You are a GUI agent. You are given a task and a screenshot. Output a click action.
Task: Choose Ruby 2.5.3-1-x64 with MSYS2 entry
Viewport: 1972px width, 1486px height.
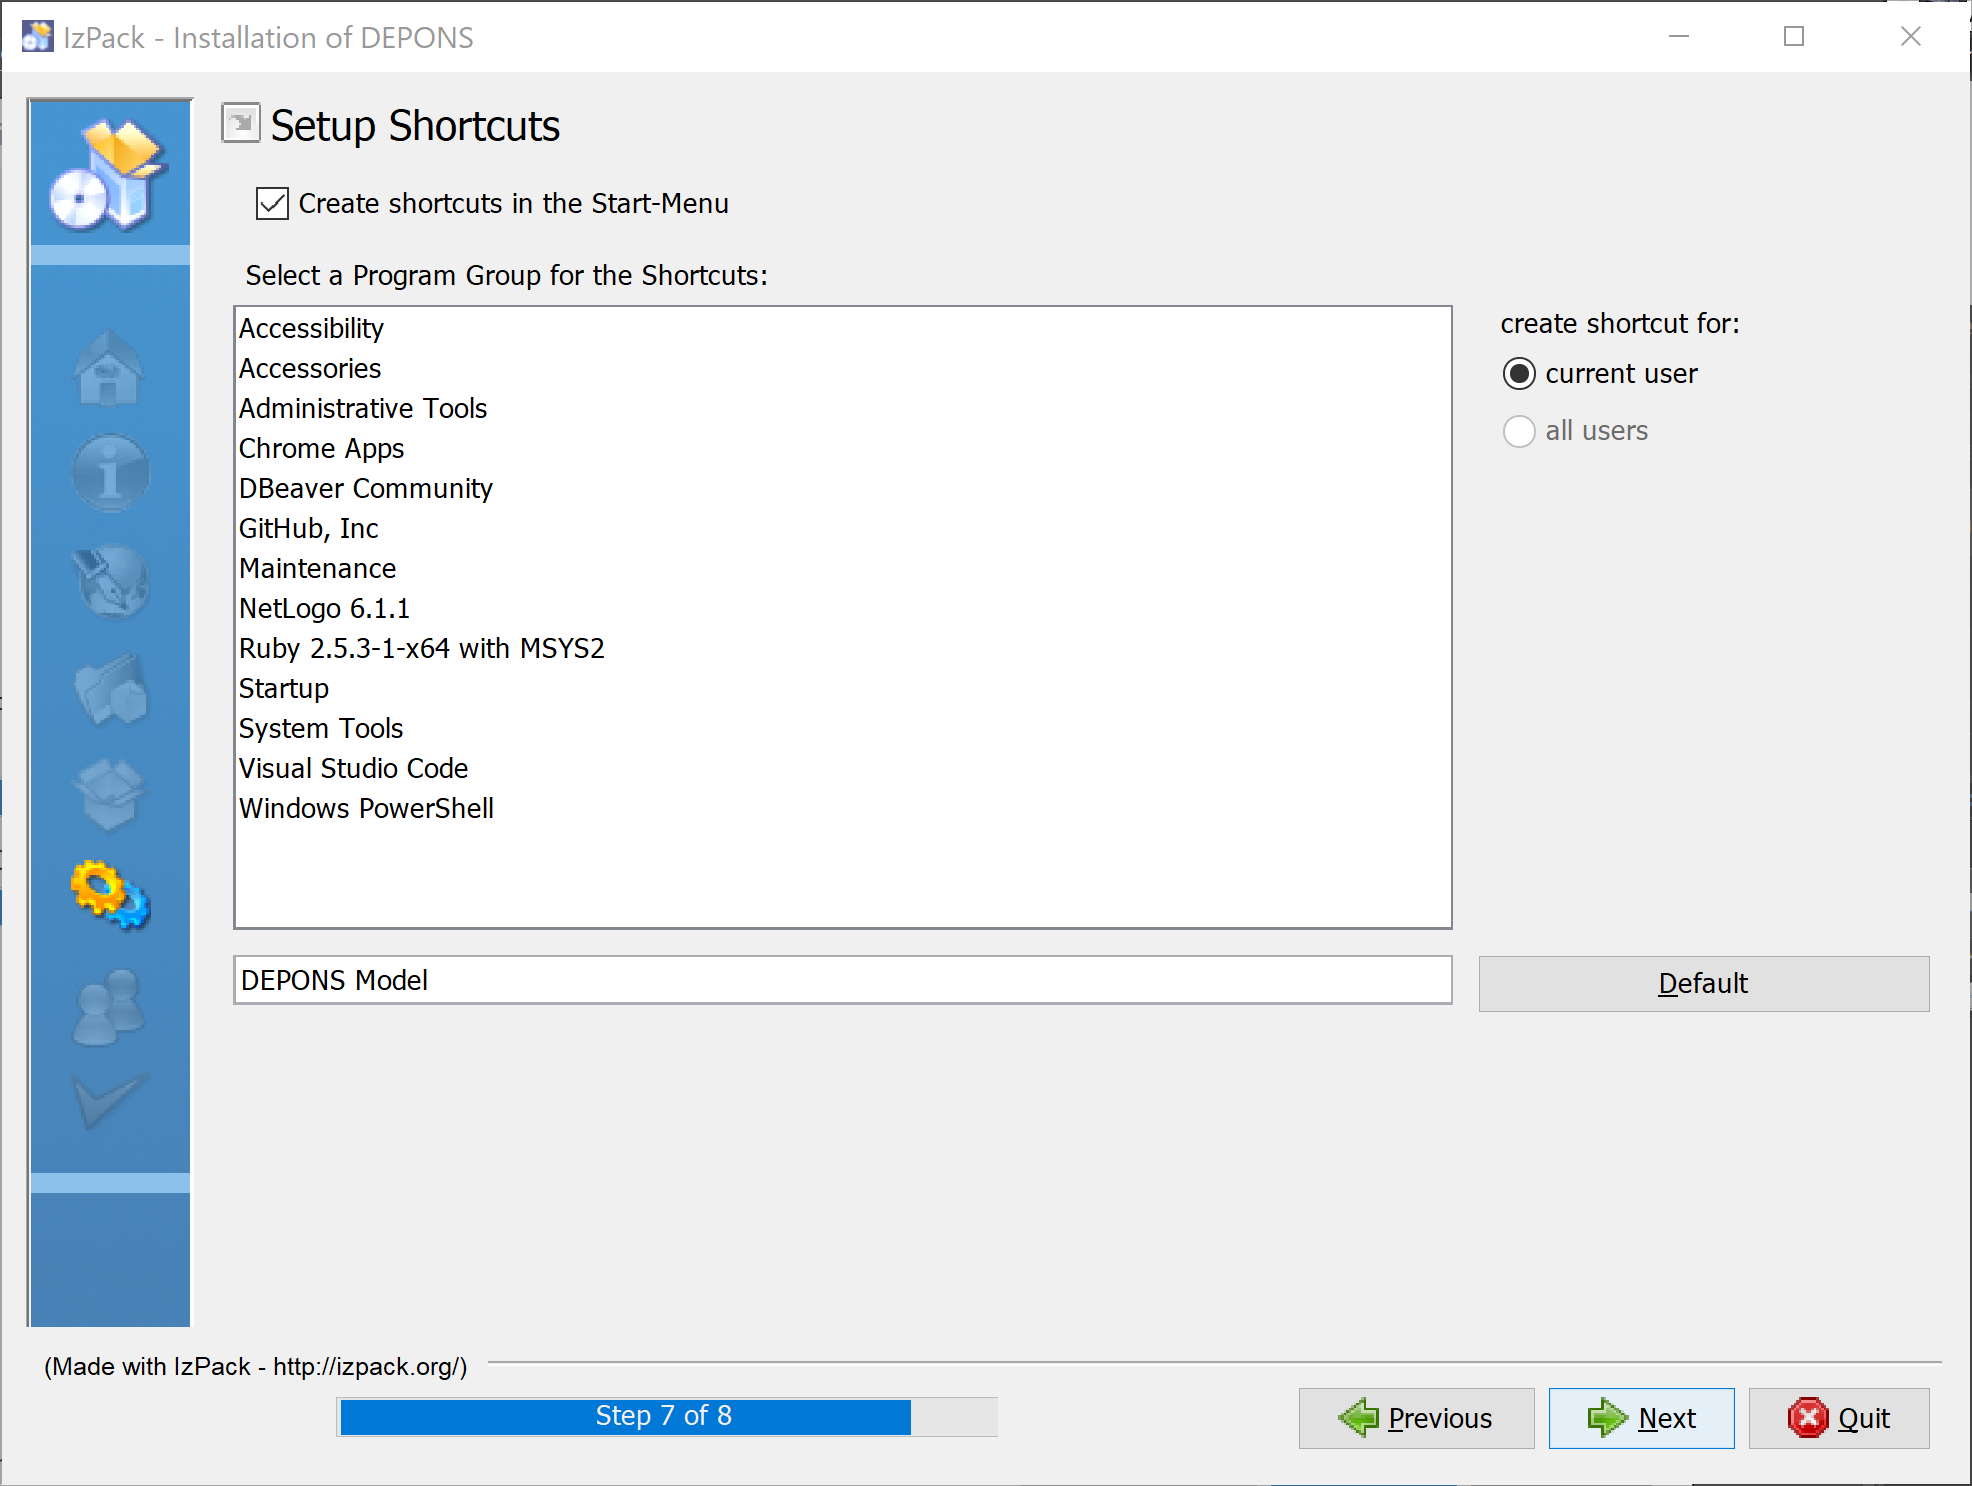[x=842, y=648]
